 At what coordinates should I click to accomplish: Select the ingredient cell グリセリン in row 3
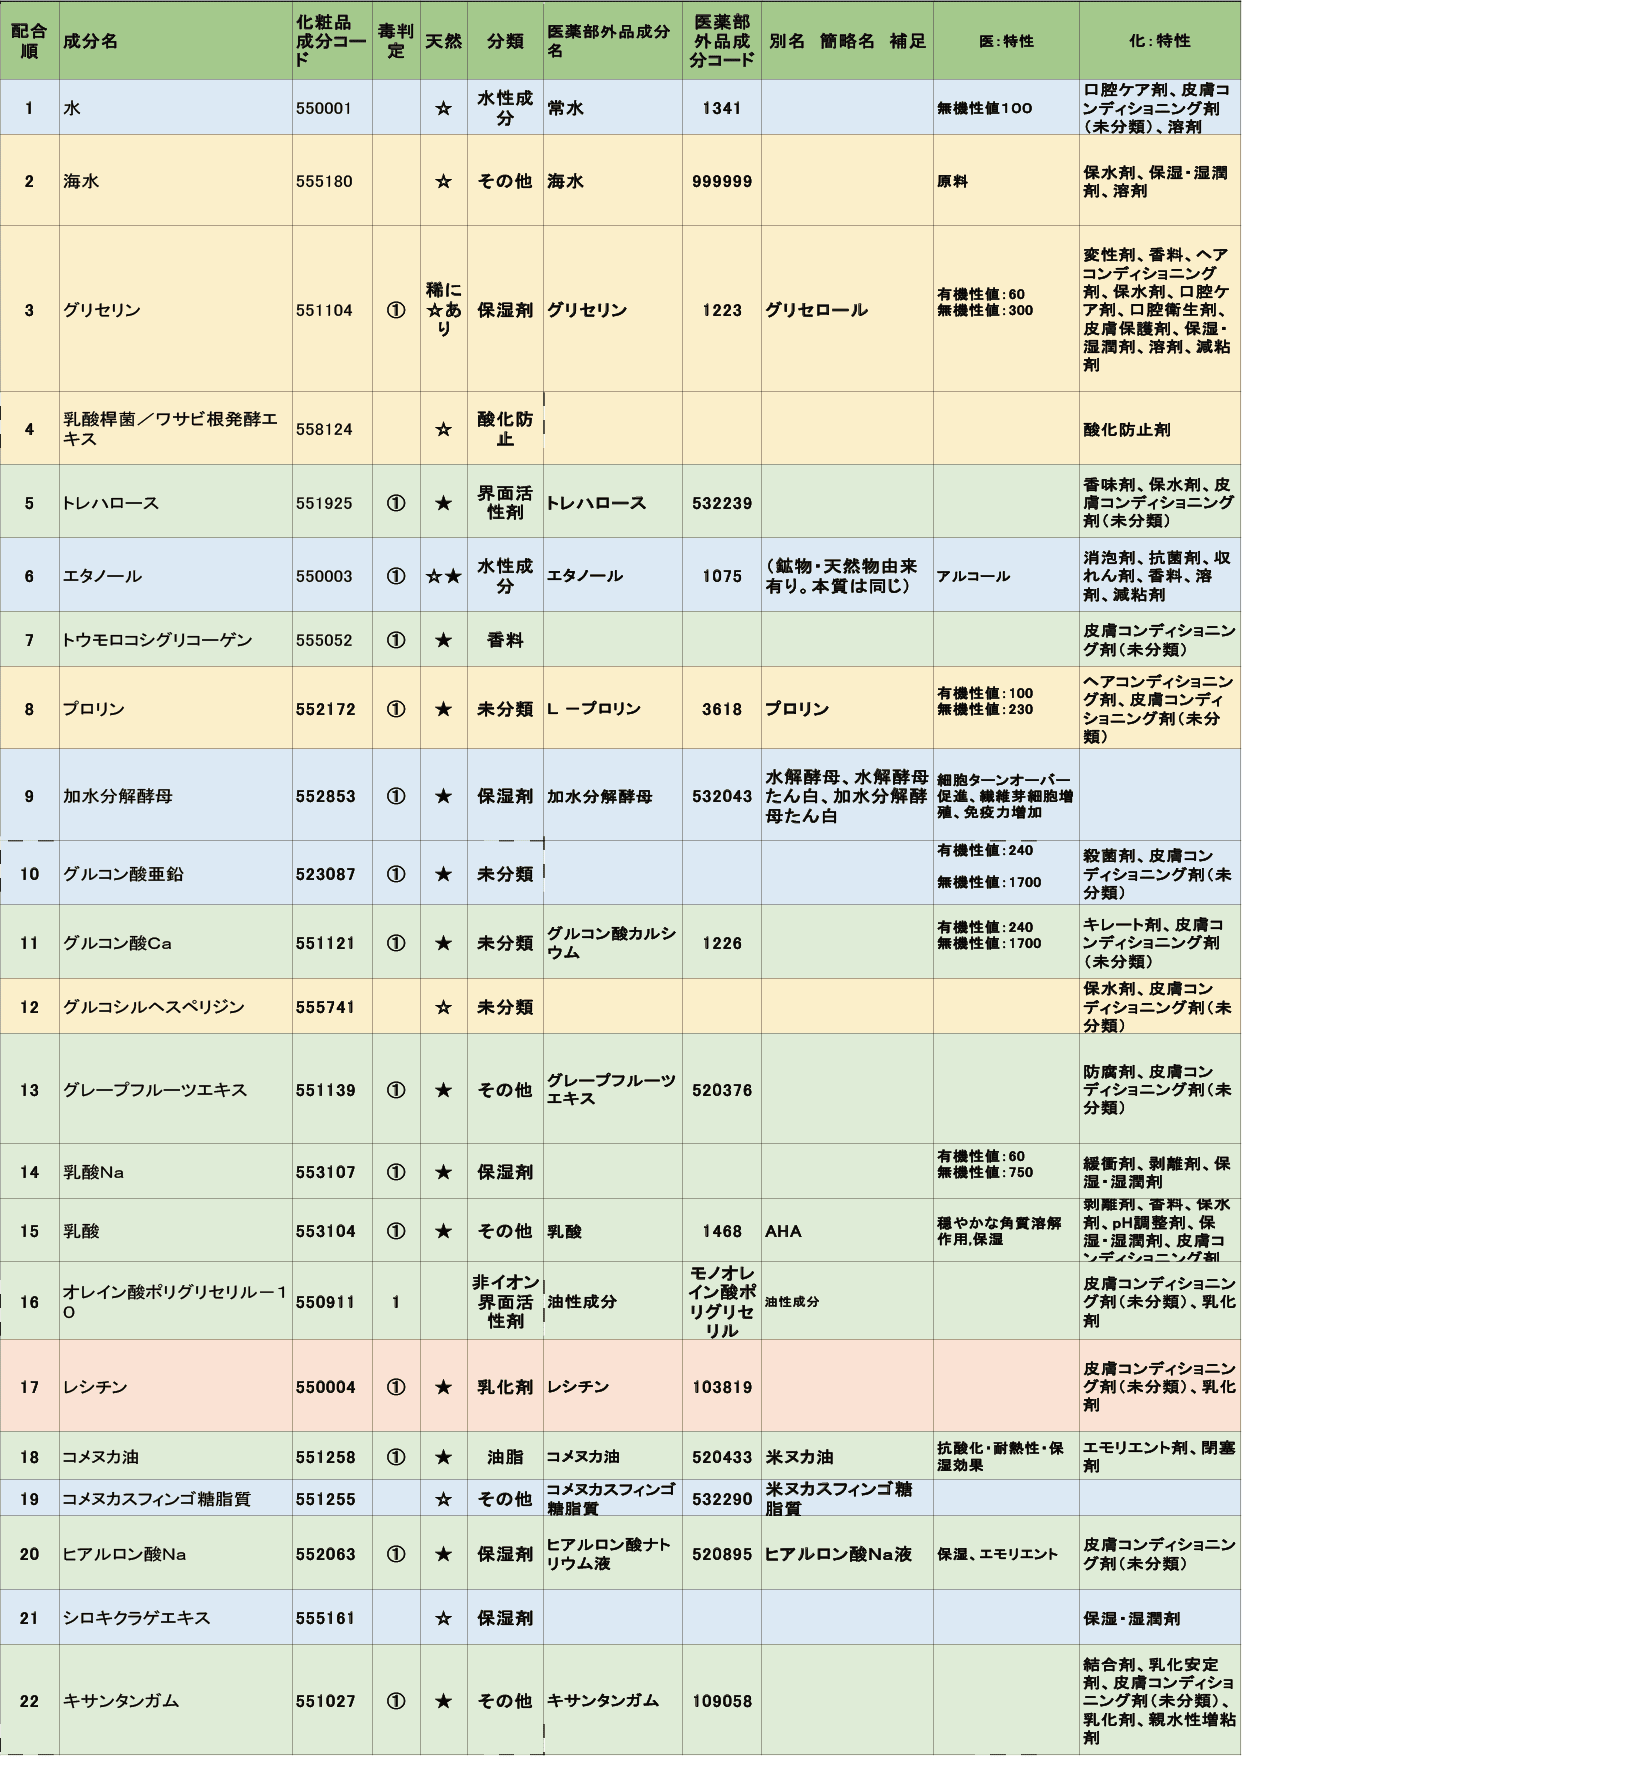click(176, 309)
